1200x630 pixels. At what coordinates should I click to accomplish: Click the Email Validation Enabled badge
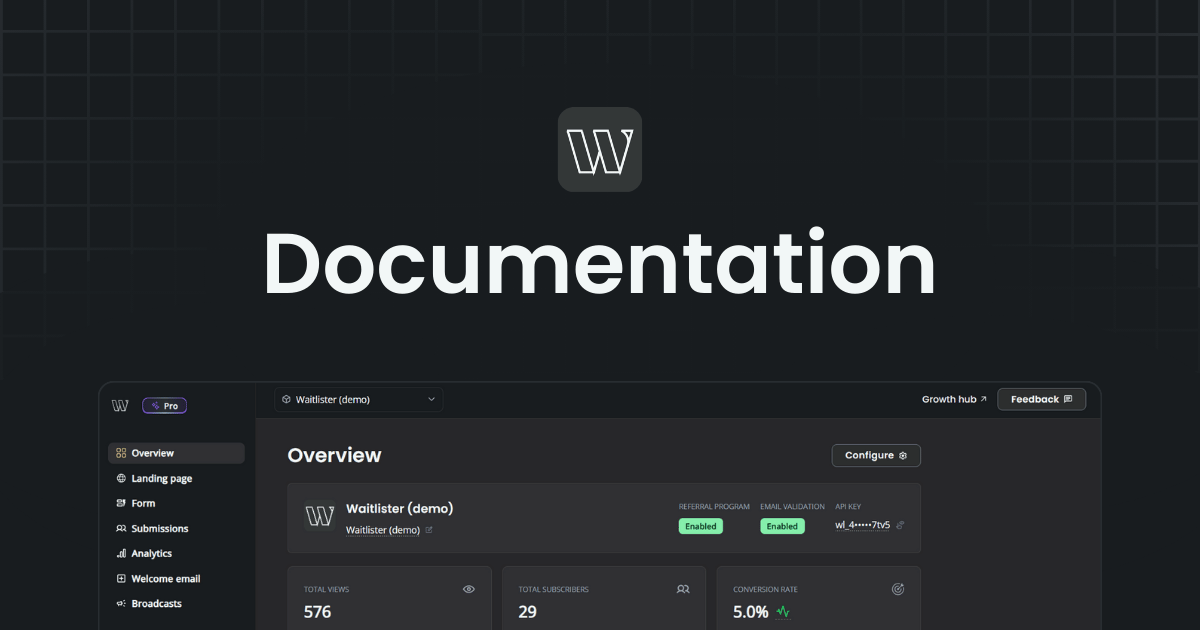pos(782,526)
